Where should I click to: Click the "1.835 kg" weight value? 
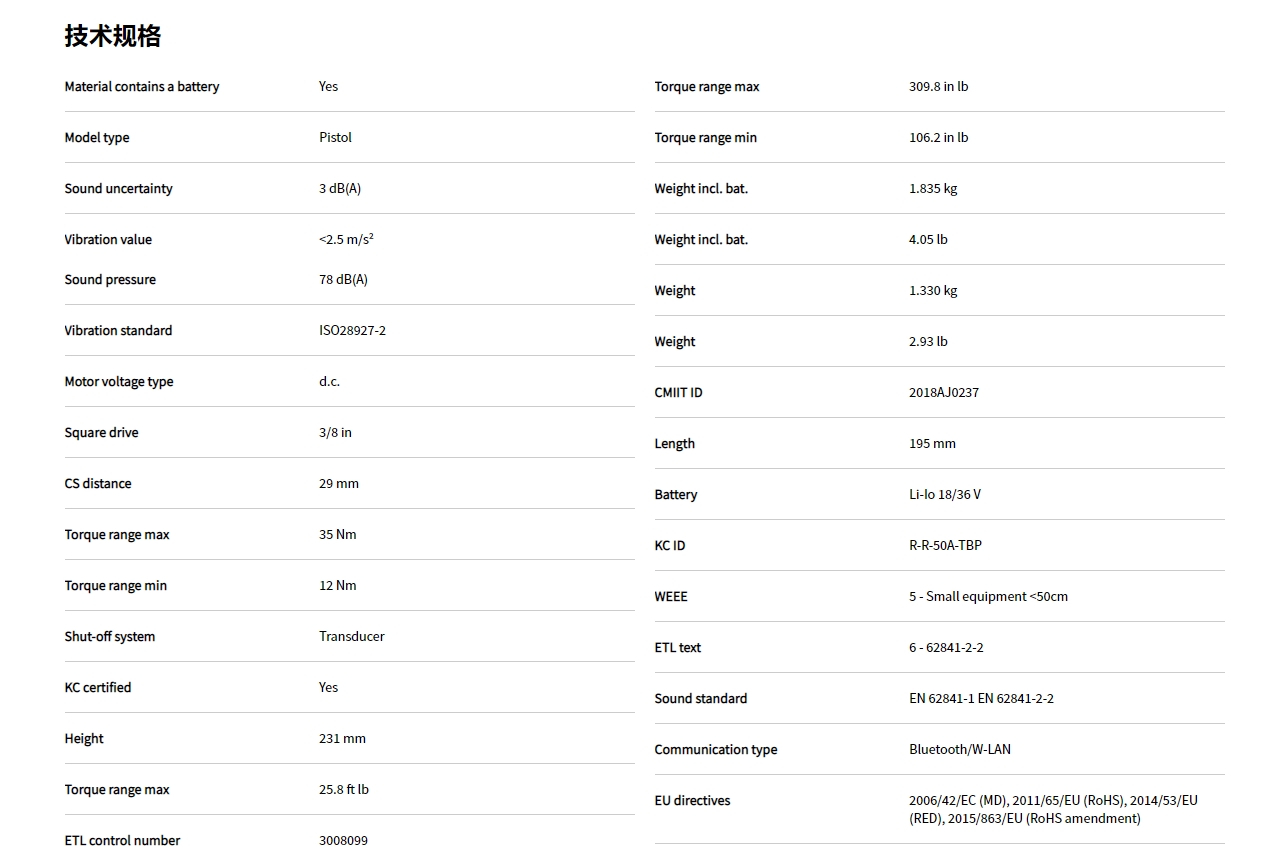(933, 189)
